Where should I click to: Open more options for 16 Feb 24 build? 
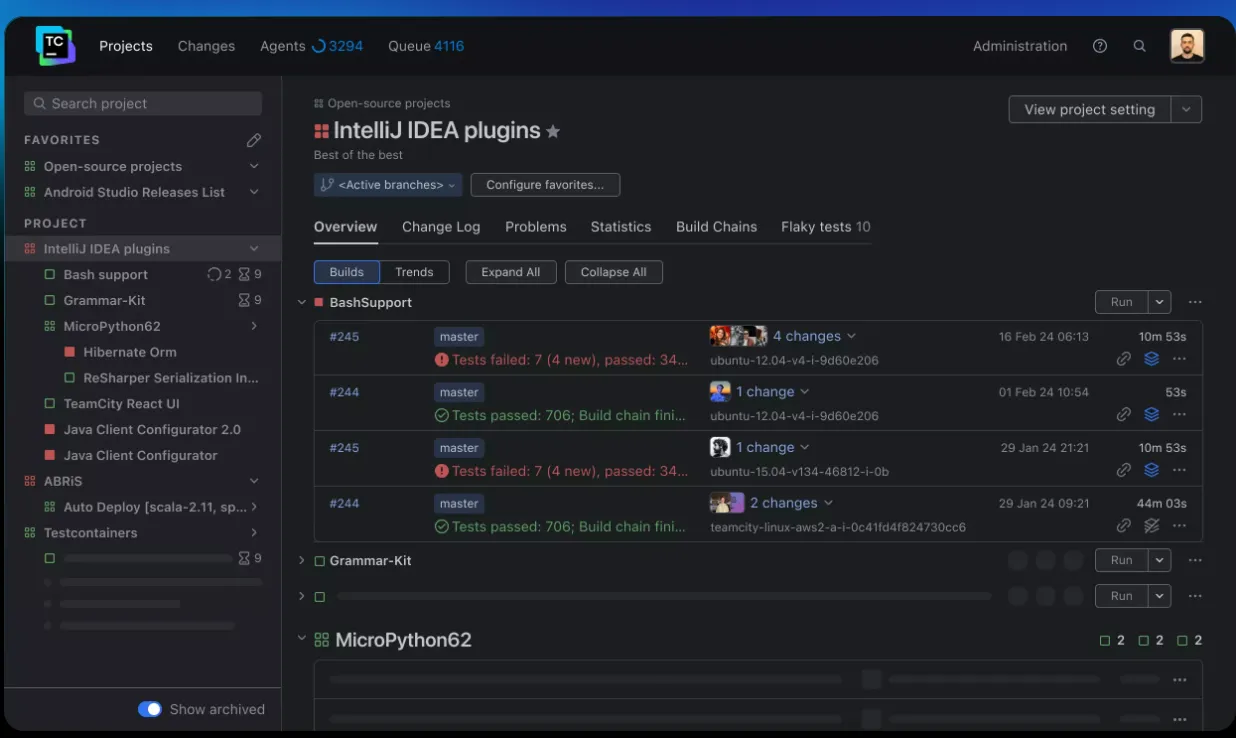[1180, 358]
